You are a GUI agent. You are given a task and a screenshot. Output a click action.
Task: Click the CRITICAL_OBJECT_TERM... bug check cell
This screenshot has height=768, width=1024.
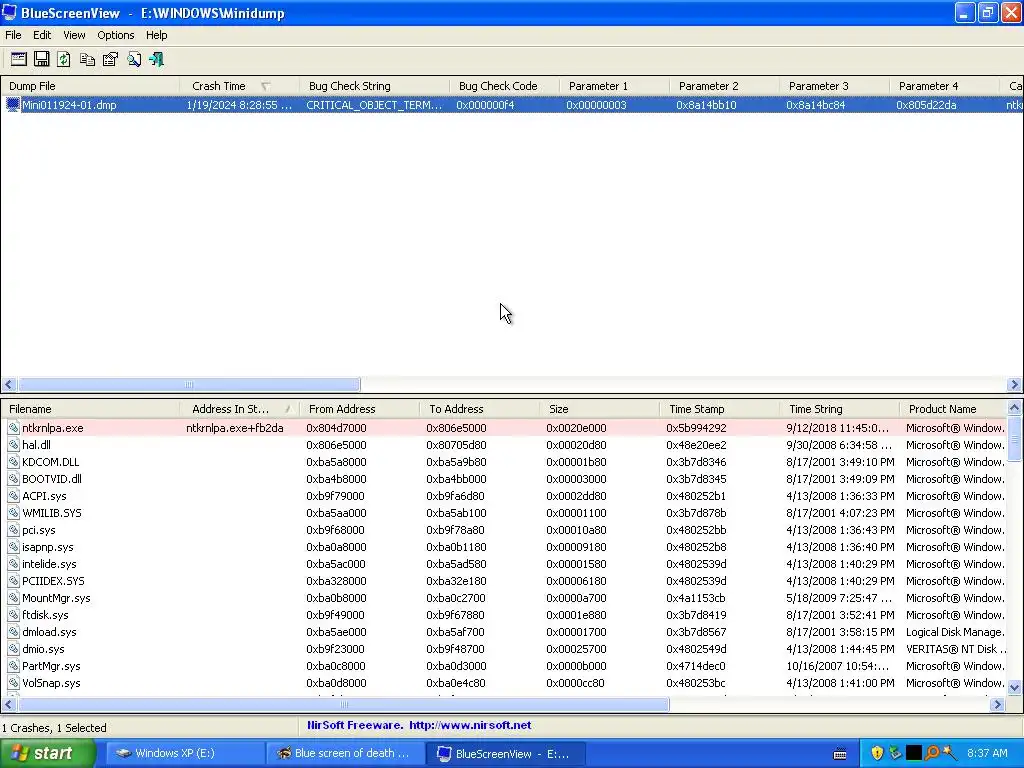pyautogui.click(x=374, y=104)
